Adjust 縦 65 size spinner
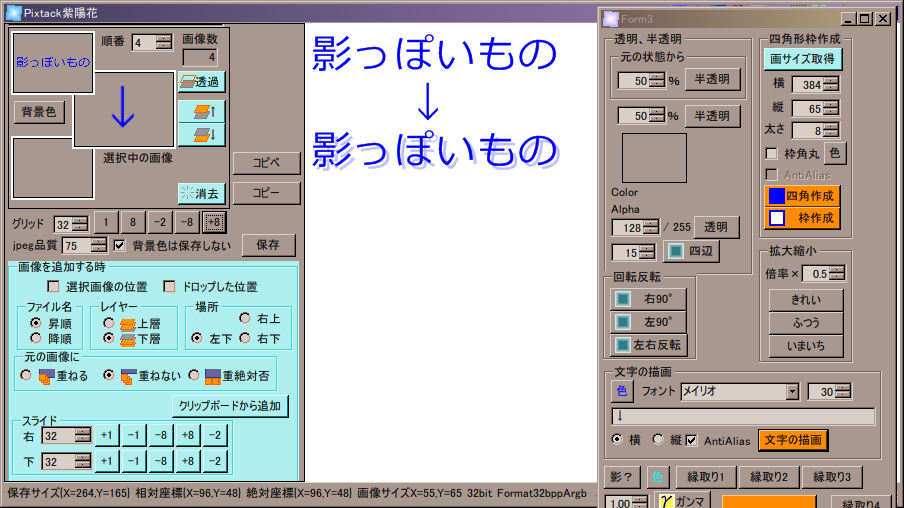Screen dimensions: 904x508 pos(831,108)
